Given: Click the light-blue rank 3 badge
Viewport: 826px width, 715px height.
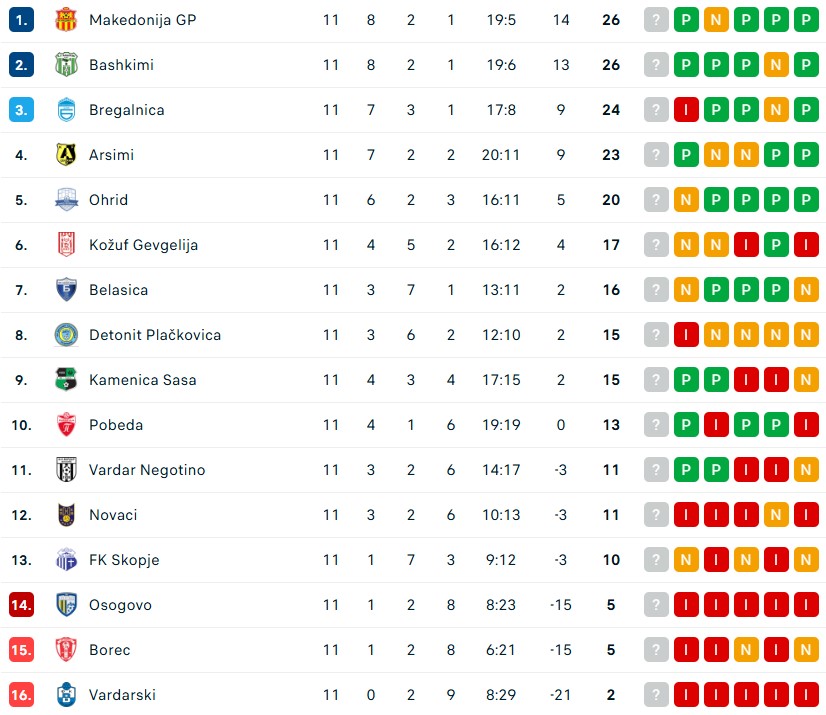Looking at the screenshot, I should pyautogui.click(x=21, y=110).
